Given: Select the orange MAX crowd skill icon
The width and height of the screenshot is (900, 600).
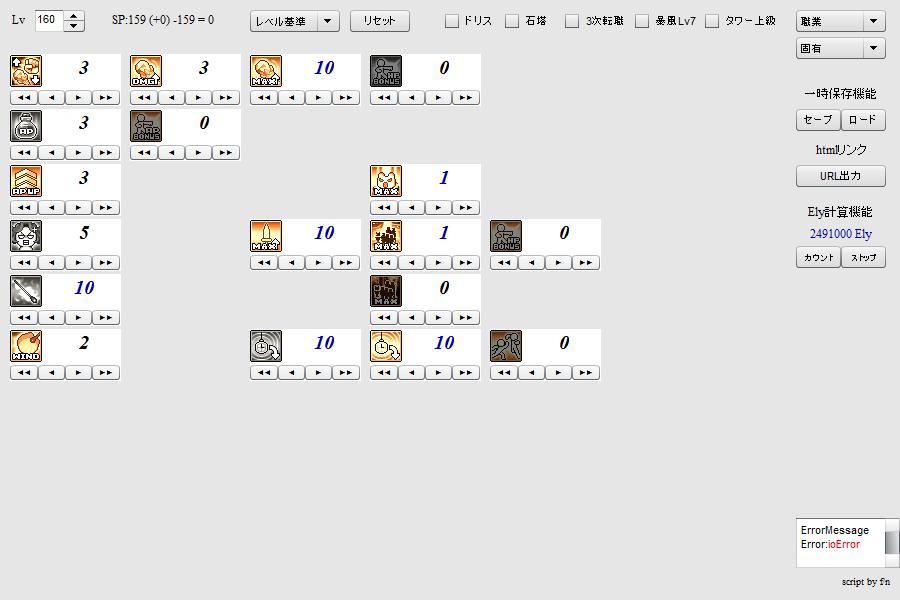Looking at the screenshot, I should 386,236.
